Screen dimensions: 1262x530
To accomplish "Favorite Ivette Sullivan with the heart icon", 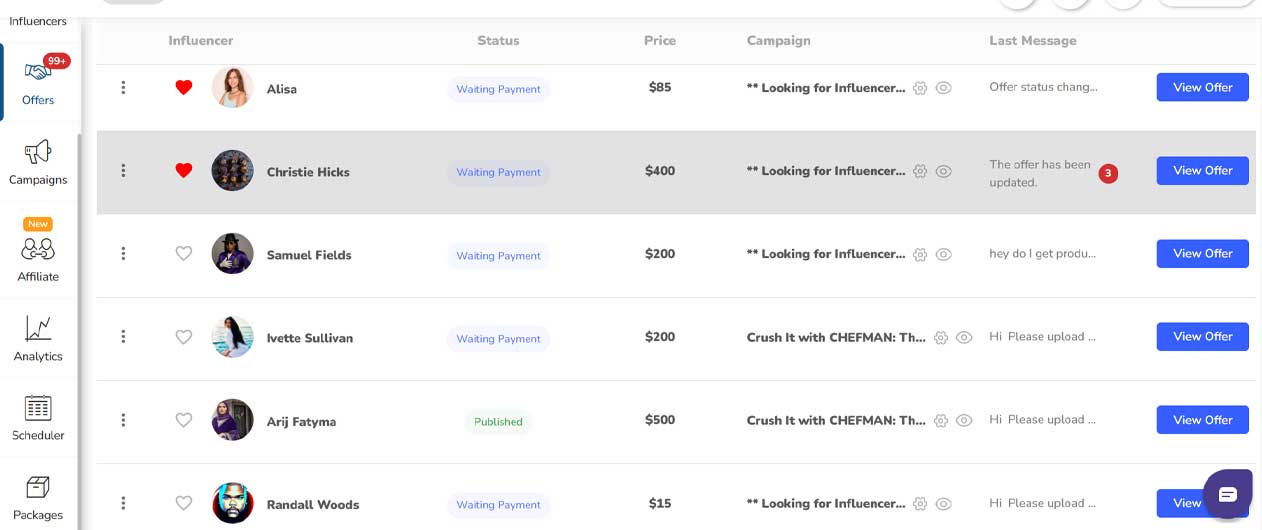I will pos(184,337).
